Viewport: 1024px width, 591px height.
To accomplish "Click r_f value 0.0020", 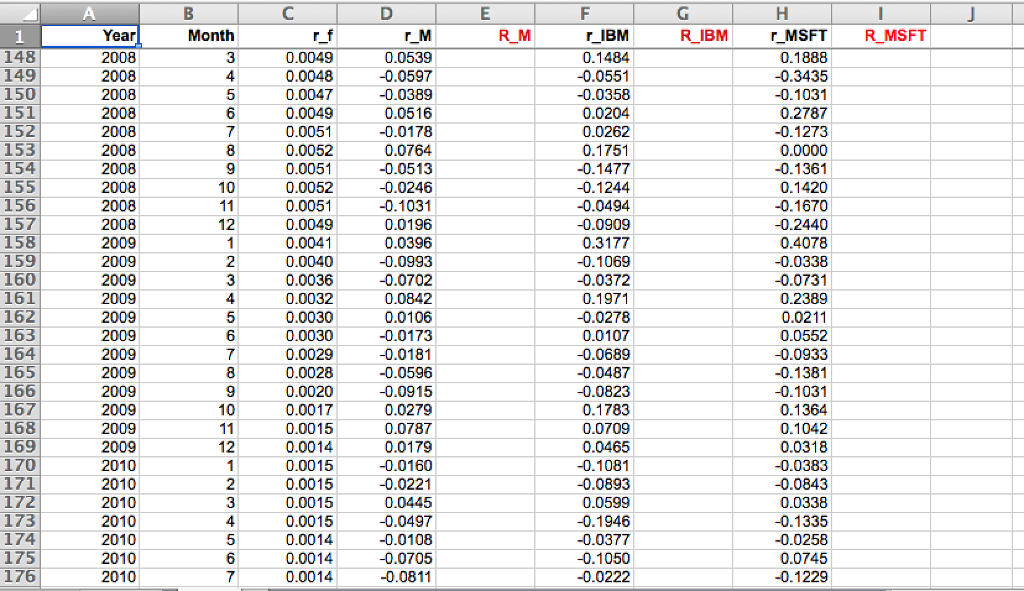I will tap(287, 392).
